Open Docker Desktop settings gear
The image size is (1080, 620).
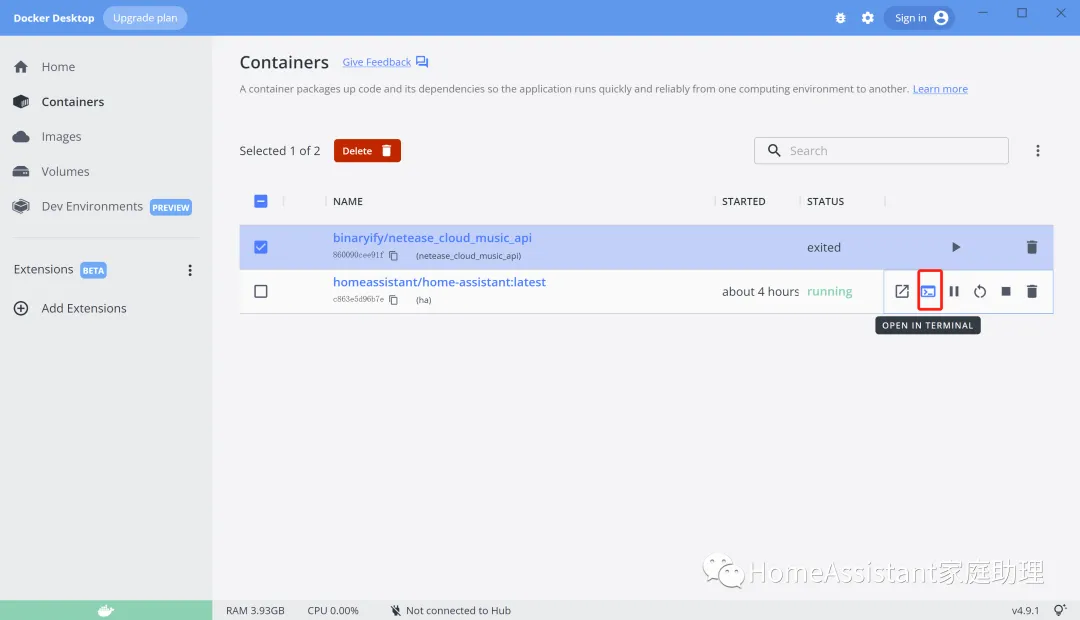pyautogui.click(x=868, y=19)
